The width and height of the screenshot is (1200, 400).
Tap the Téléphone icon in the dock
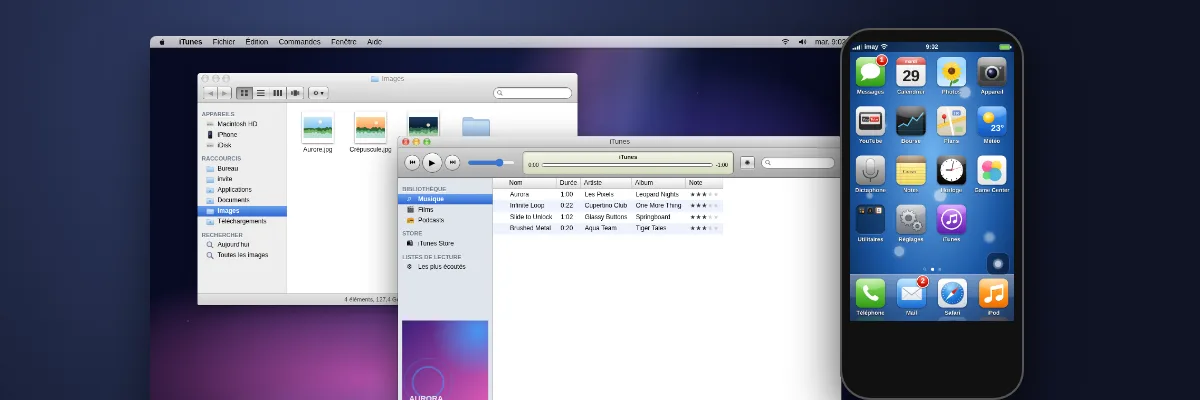pyautogui.click(x=870, y=293)
